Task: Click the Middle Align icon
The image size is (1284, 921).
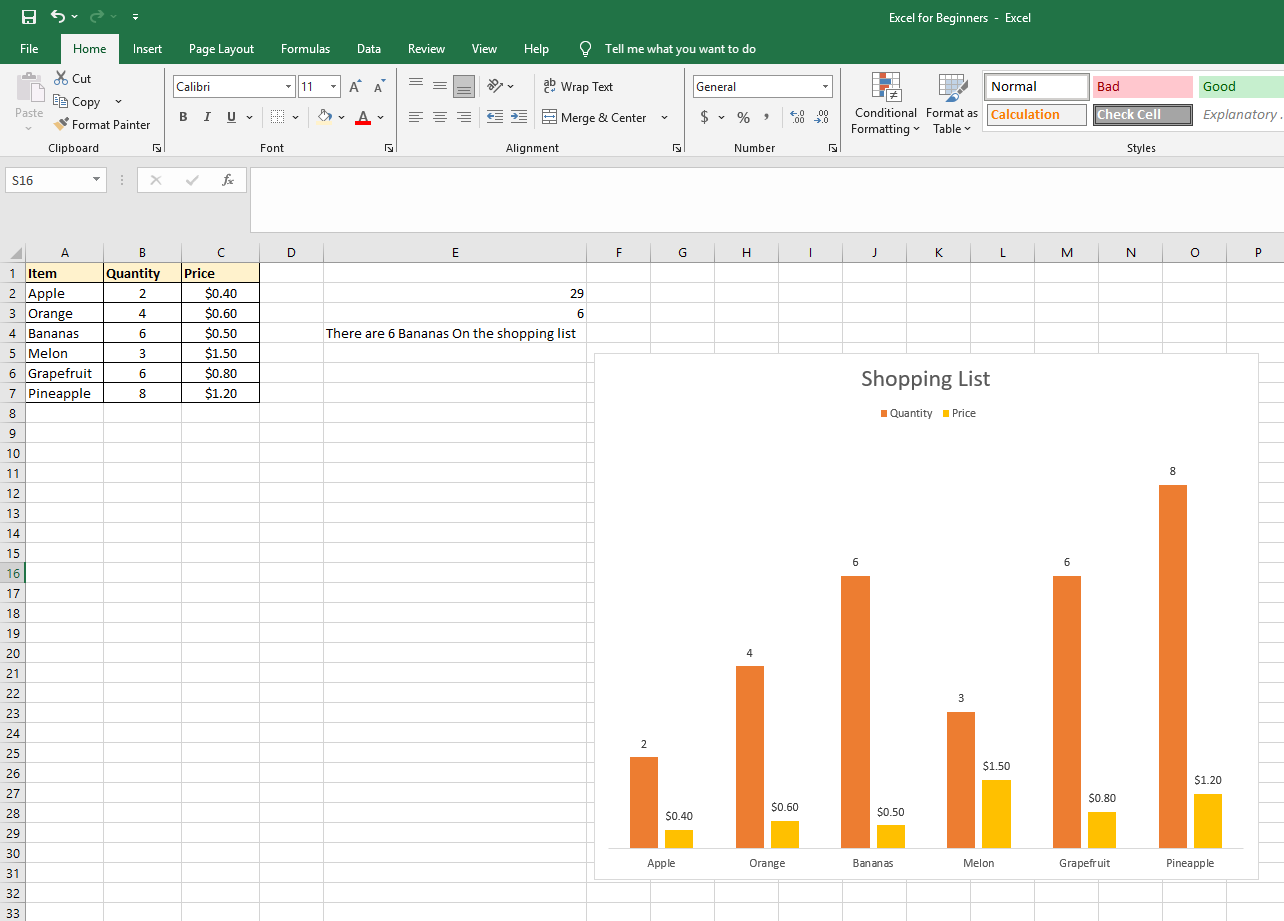Action: (439, 86)
